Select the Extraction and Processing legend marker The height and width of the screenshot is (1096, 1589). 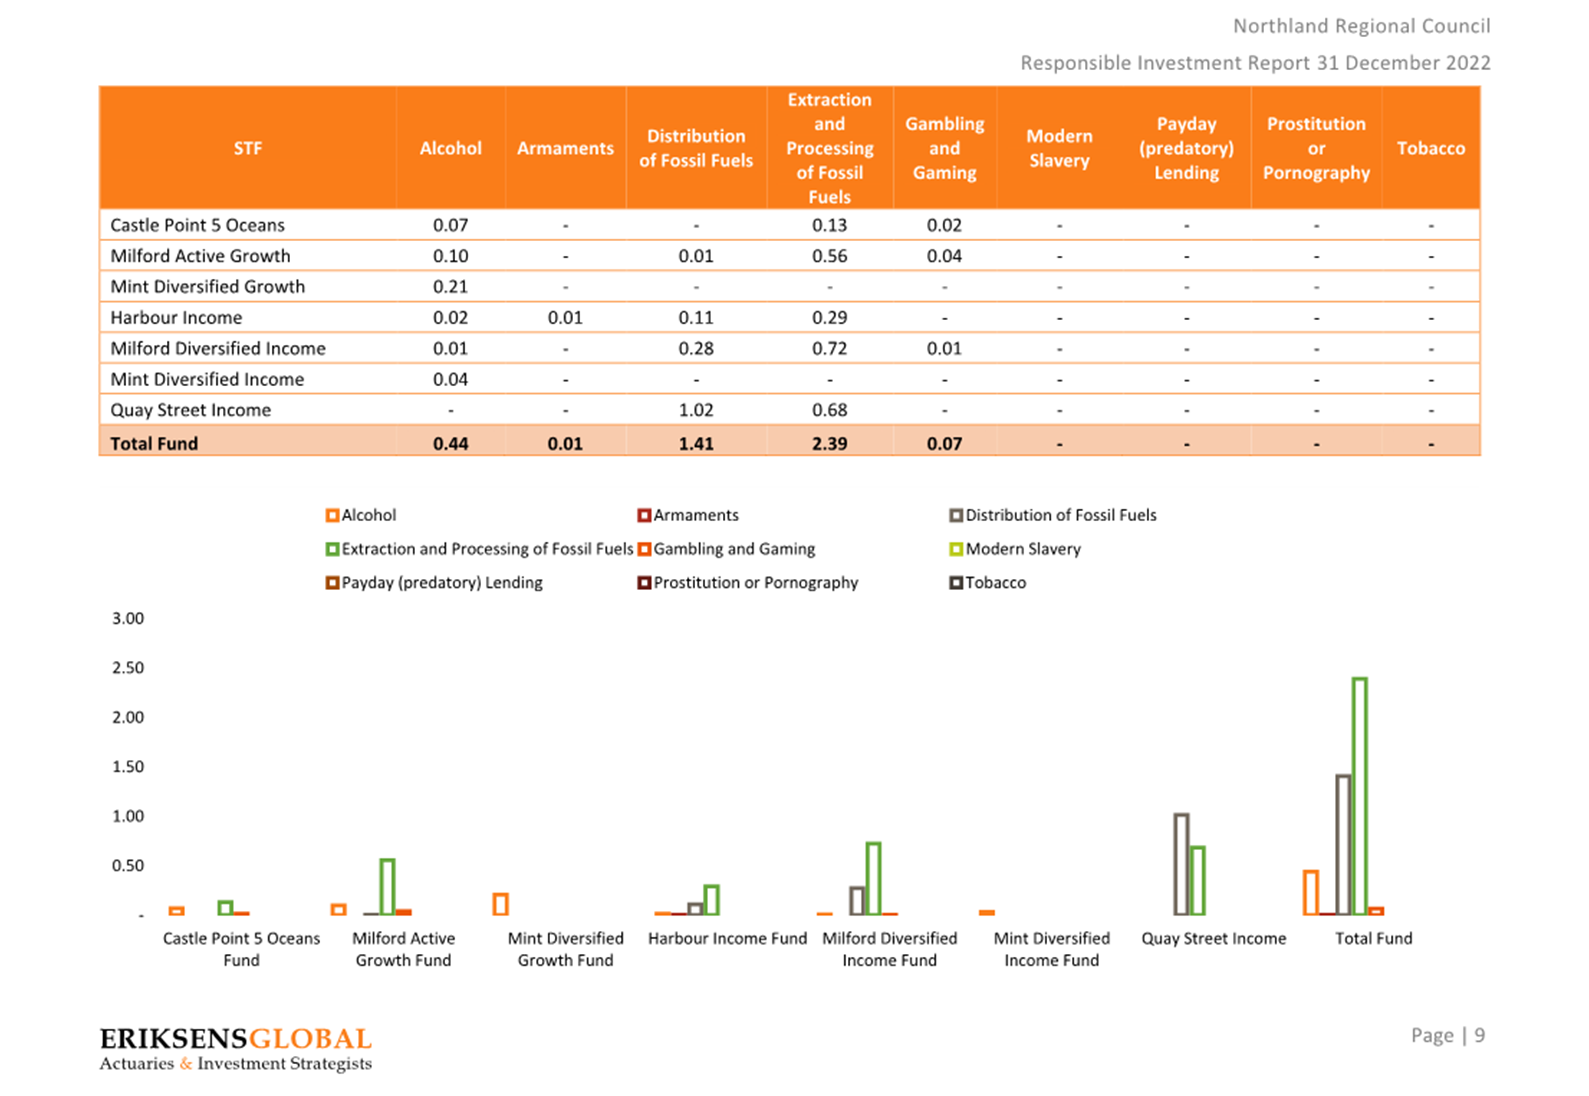pos(332,550)
